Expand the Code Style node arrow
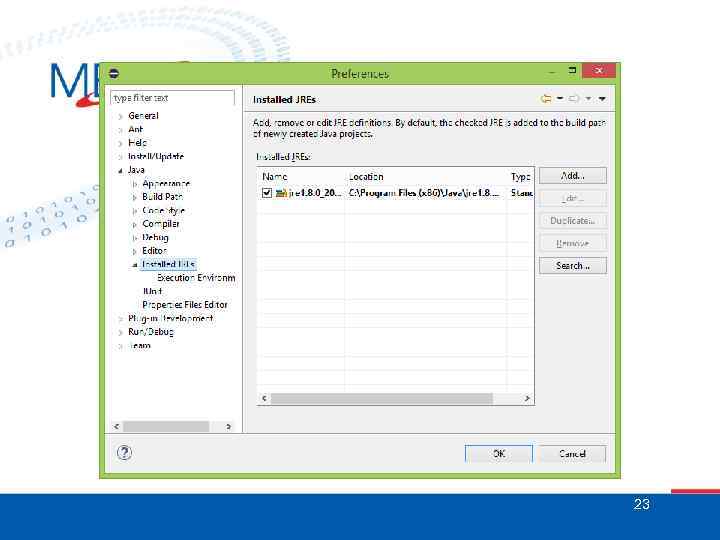 [135, 211]
